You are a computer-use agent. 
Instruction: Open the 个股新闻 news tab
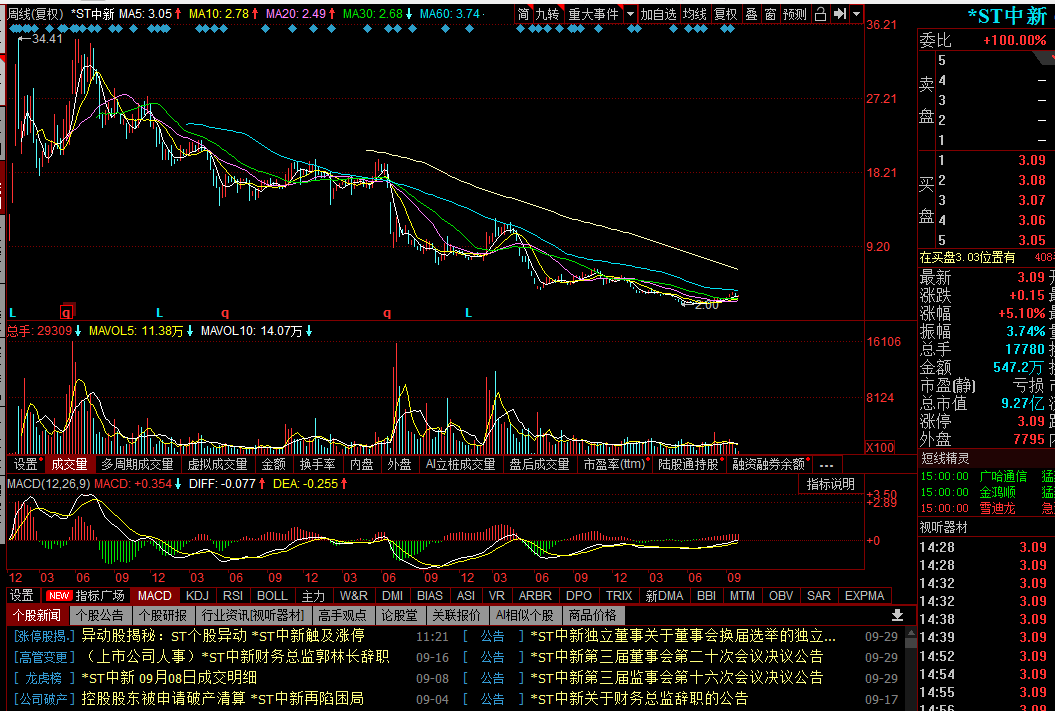click(36, 615)
